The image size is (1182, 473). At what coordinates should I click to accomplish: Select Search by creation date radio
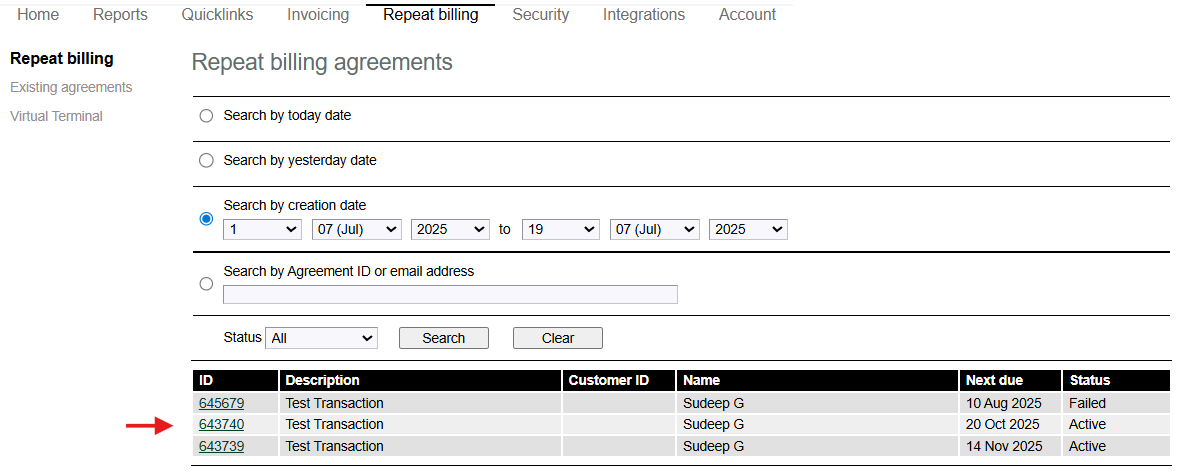tap(207, 218)
